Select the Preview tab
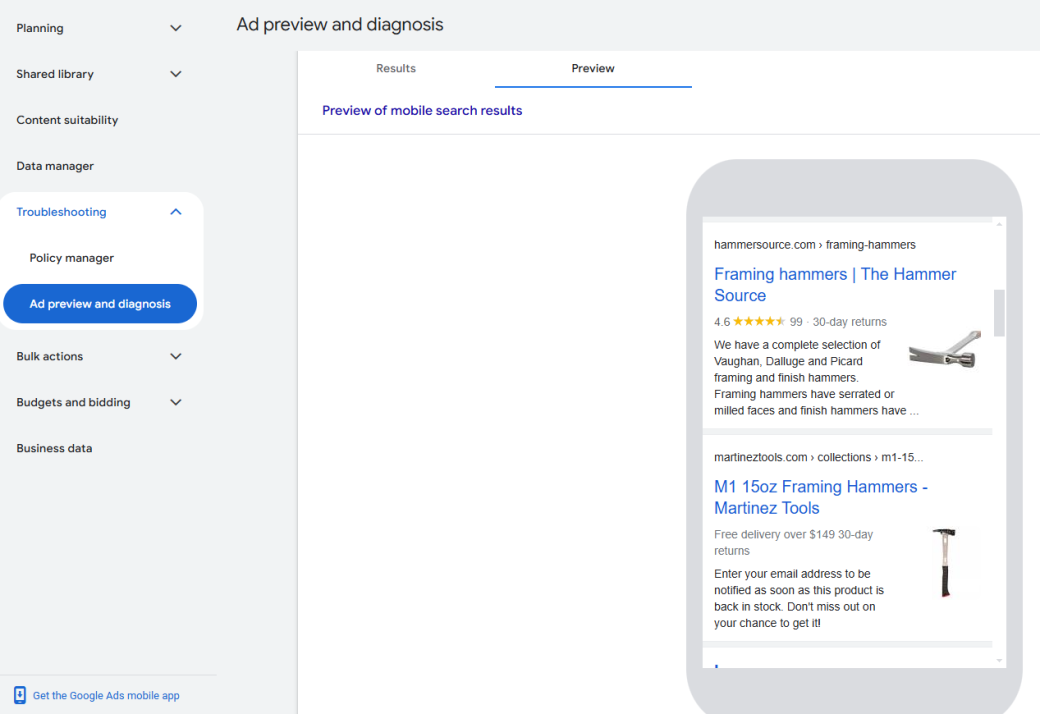Viewport: 1040px width, 714px height. (x=592, y=68)
